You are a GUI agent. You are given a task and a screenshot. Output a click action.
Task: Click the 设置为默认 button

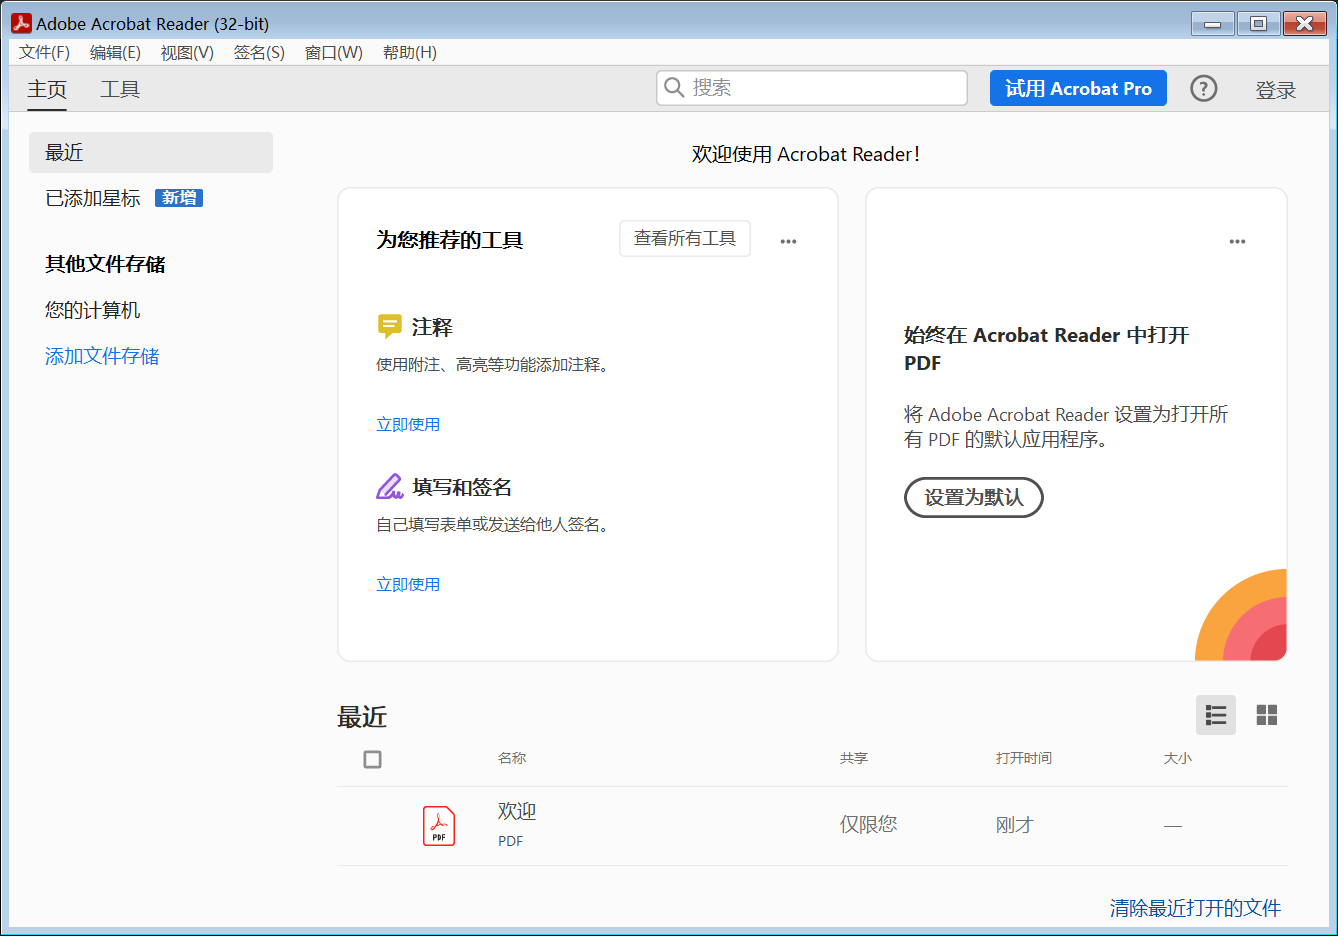pyautogui.click(x=974, y=497)
